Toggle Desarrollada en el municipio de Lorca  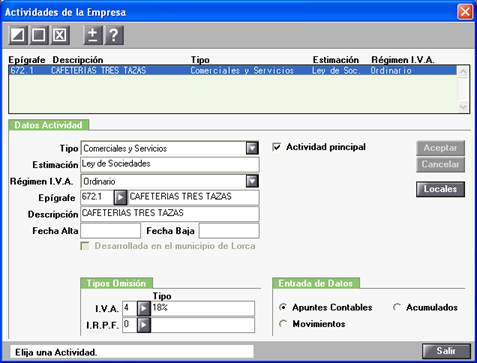click(x=85, y=246)
